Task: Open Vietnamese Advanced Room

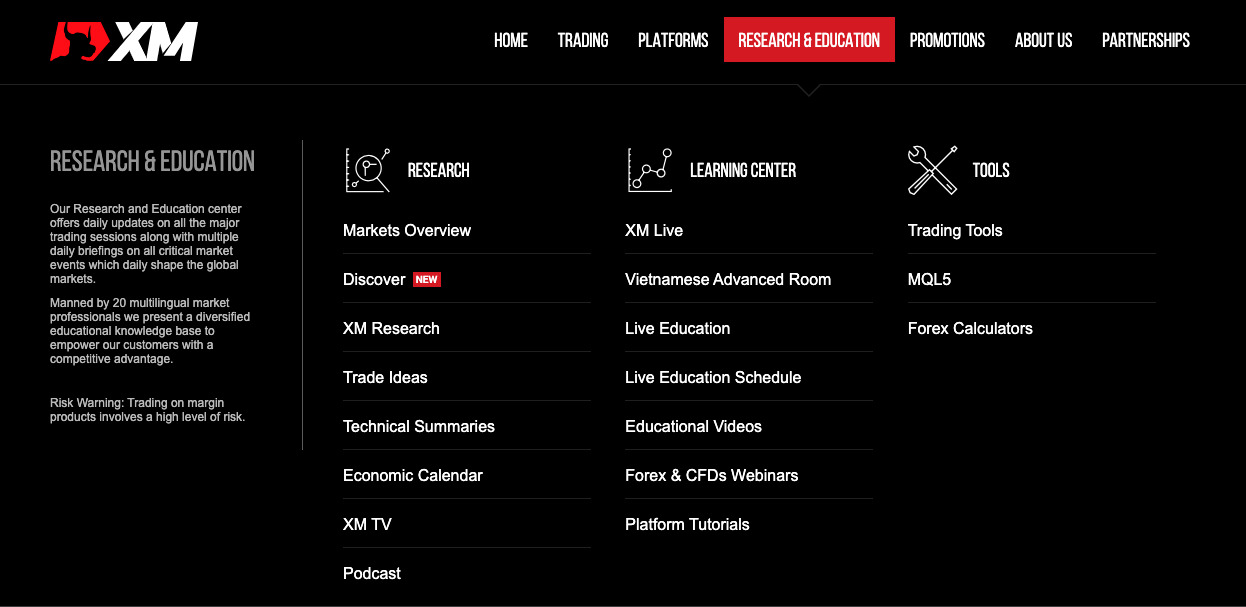Action: pyautogui.click(x=728, y=280)
